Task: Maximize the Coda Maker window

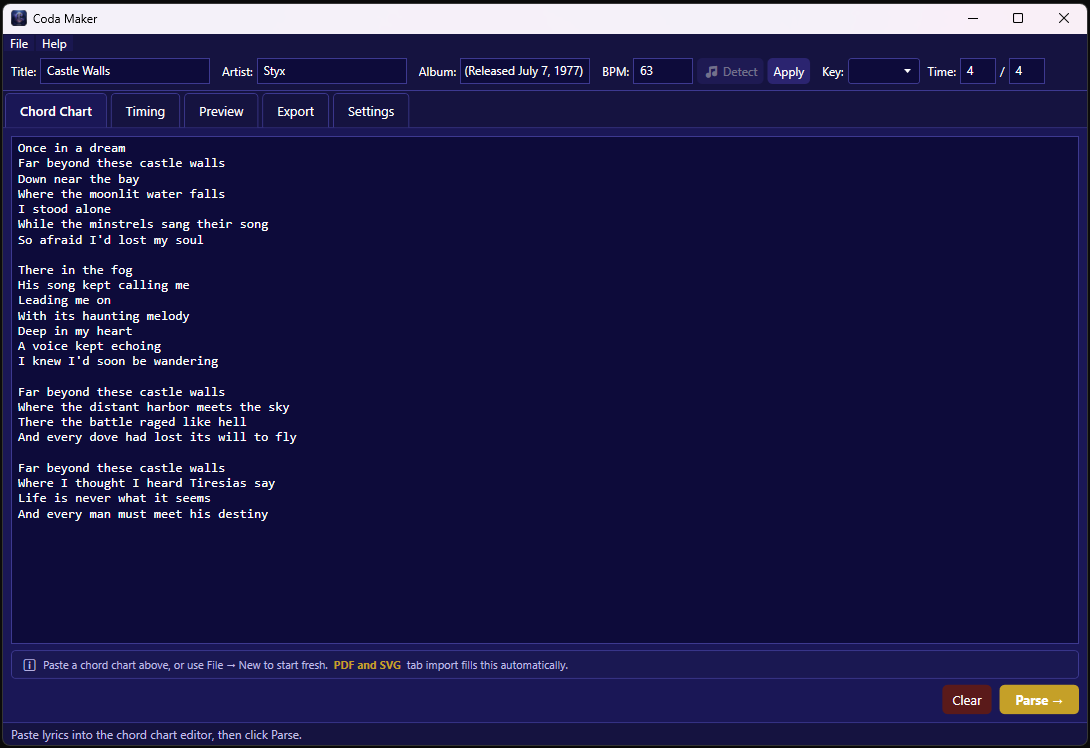Action: click(x=1018, y=18)
